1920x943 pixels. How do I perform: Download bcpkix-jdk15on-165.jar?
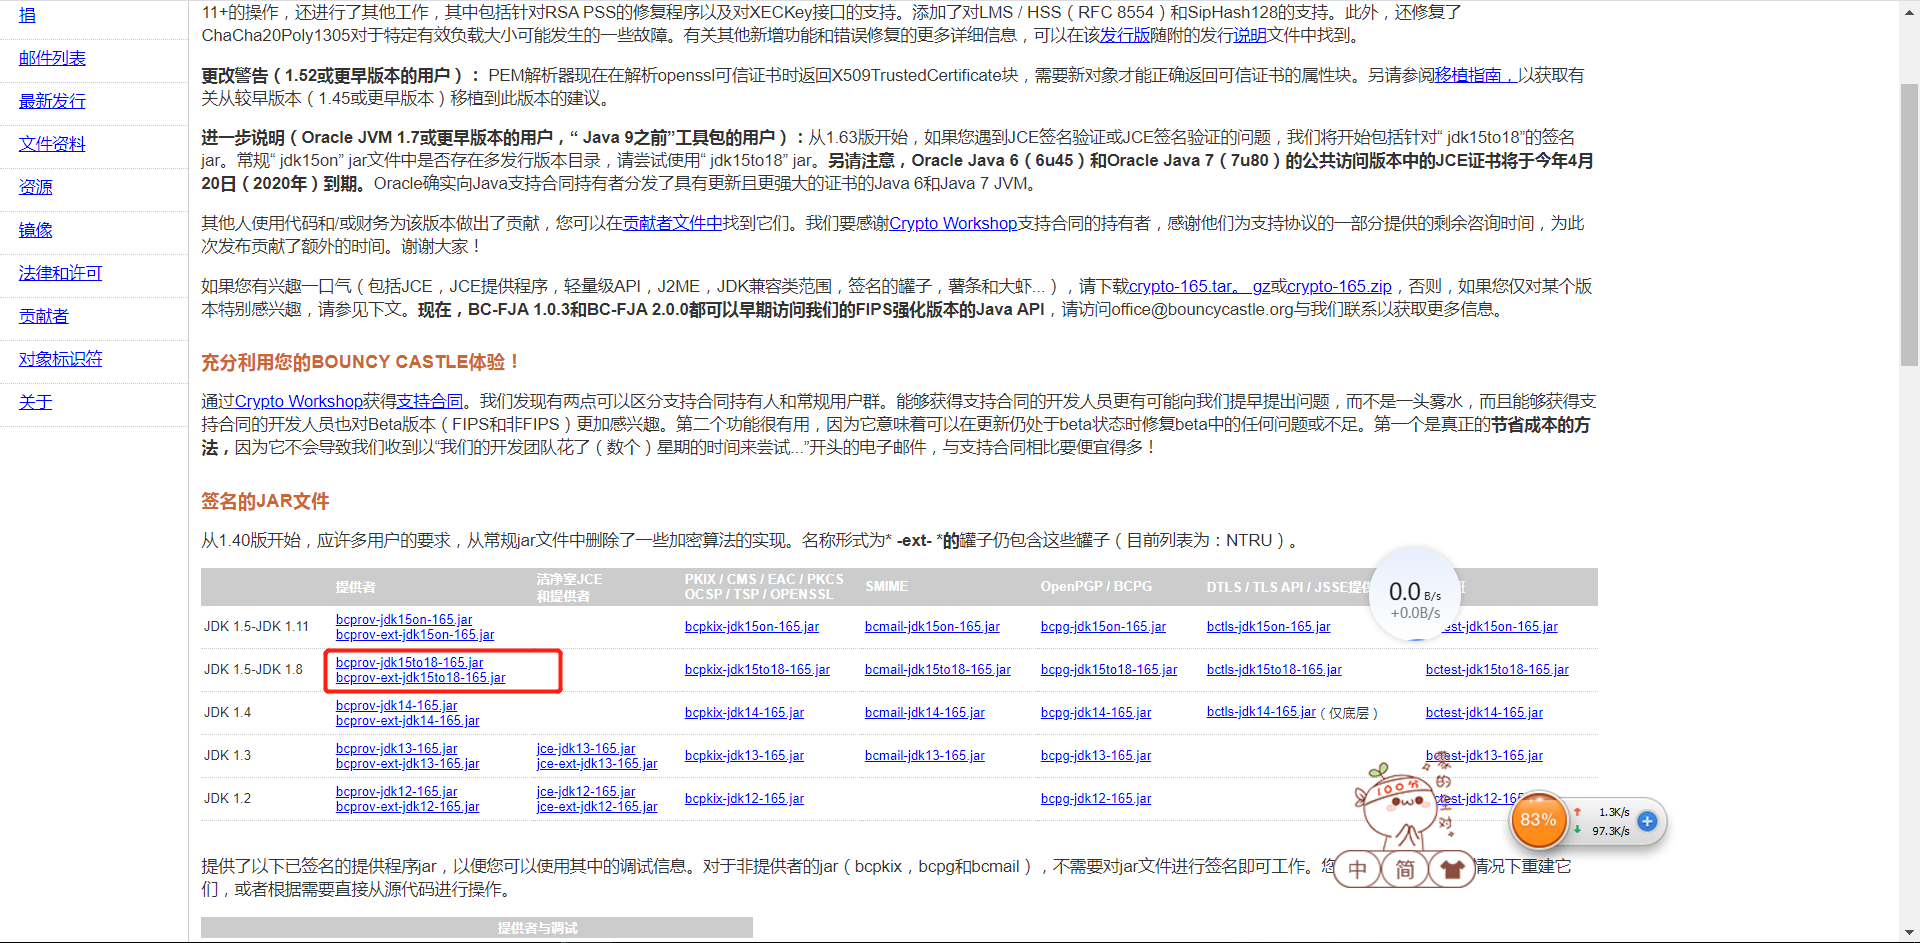tap(752, 627)
